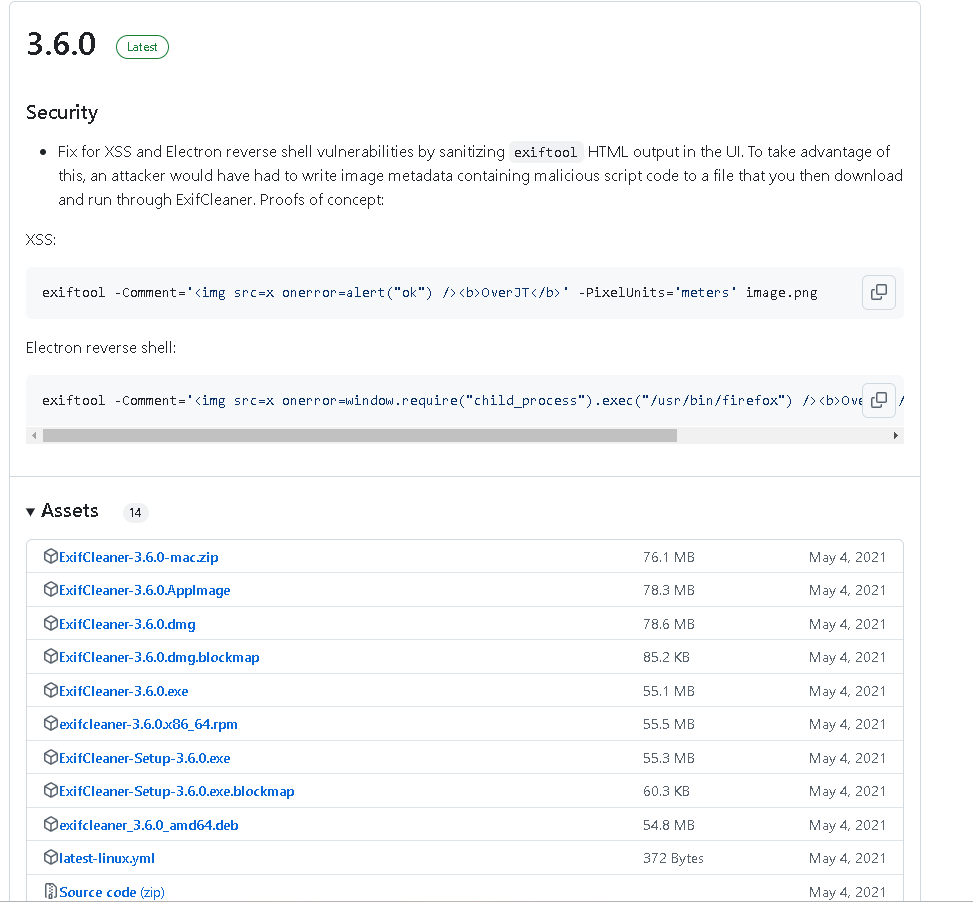973x902 pixels.
Task: Download ExifCleaner-Setup-3.6.0.exe.blockmap file
Action: click(x=176, y=791)
